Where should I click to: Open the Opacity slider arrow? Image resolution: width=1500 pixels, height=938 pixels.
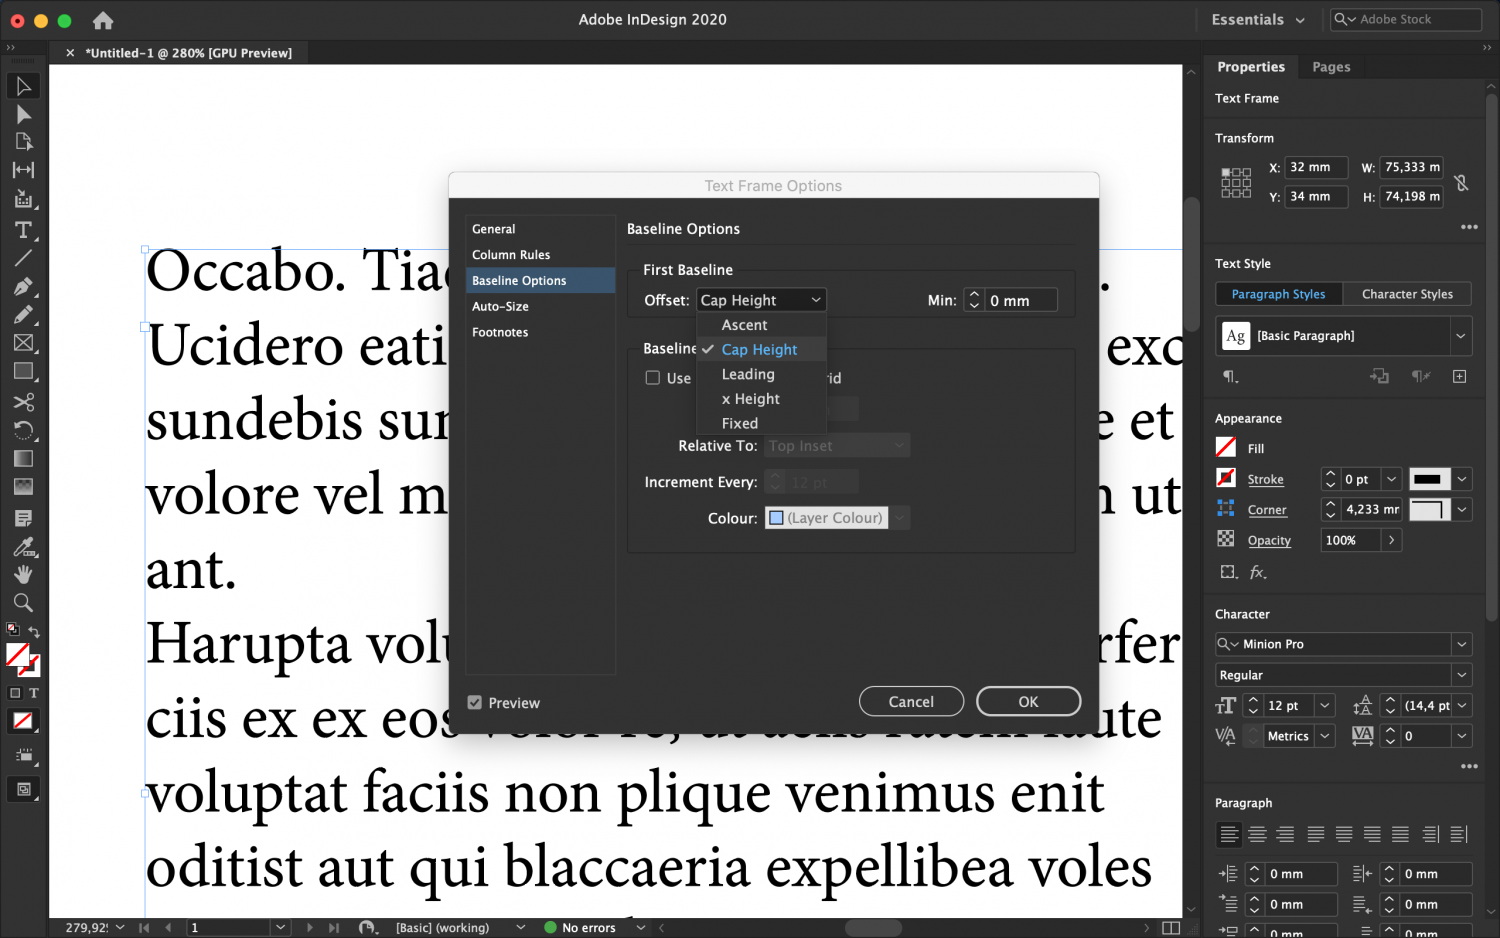tap(1391, 540)
